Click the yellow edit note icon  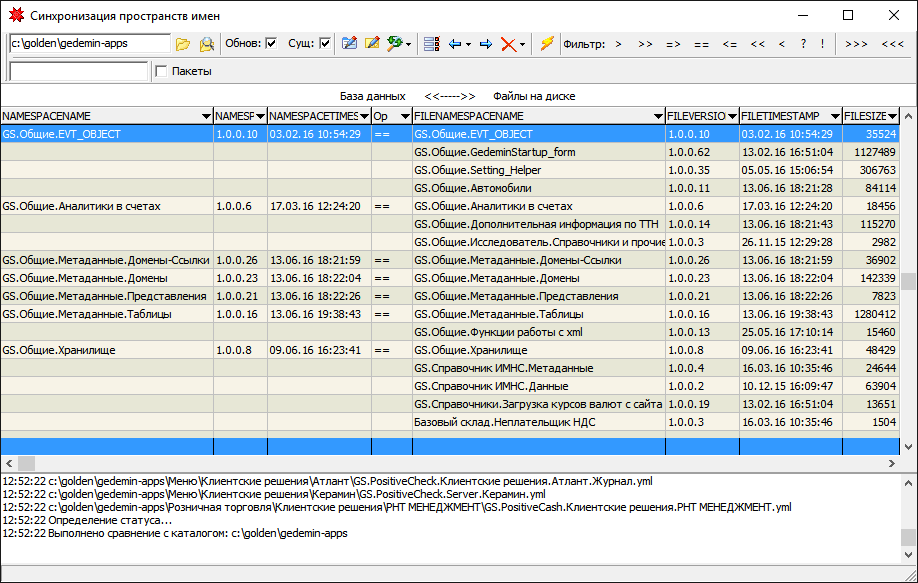372,44
